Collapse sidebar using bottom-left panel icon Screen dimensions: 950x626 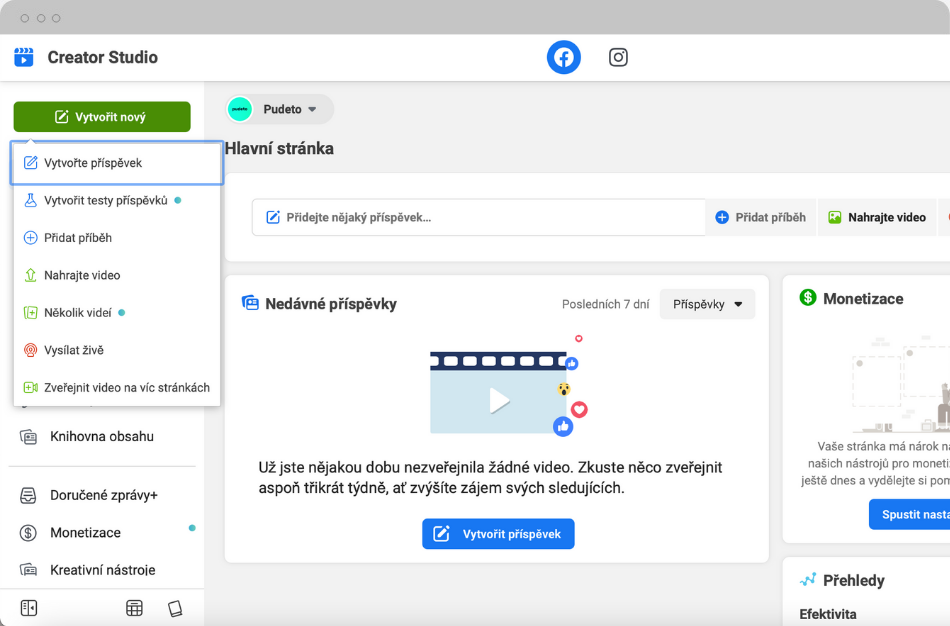pyautogui.click(x=28, y=608)
